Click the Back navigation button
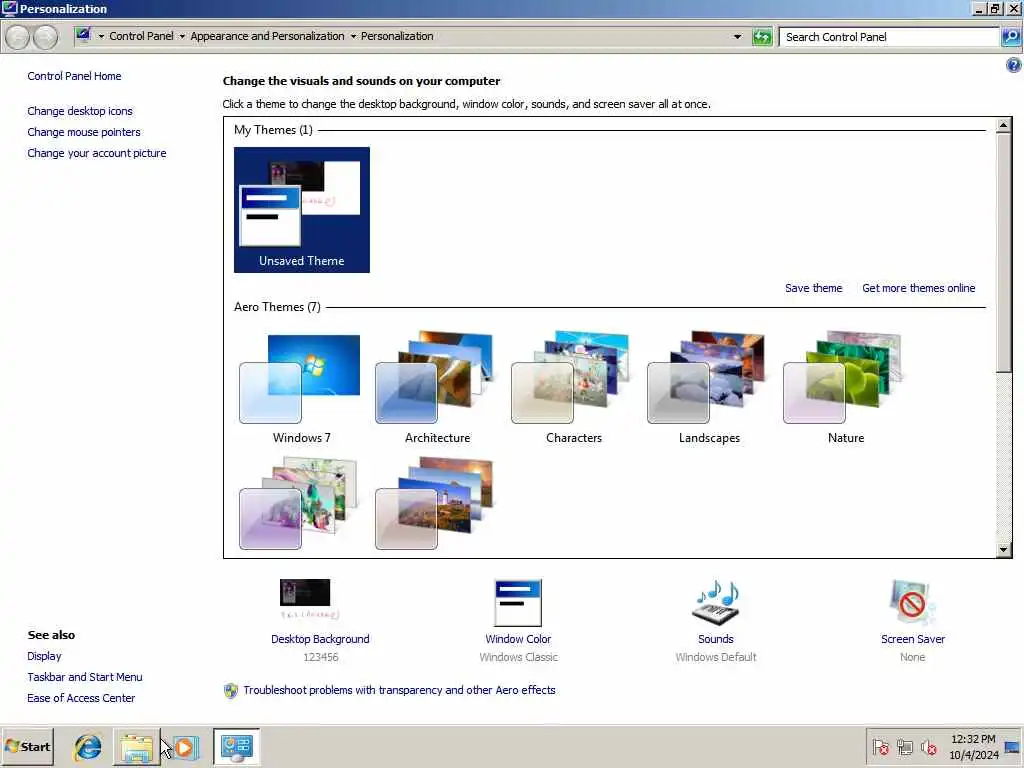The image size is (1024, 768). (x=18, y=37)
